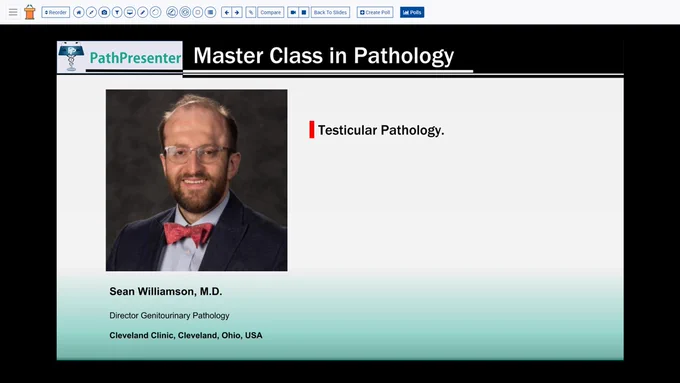Click the Create Poll button

[375, 12]
